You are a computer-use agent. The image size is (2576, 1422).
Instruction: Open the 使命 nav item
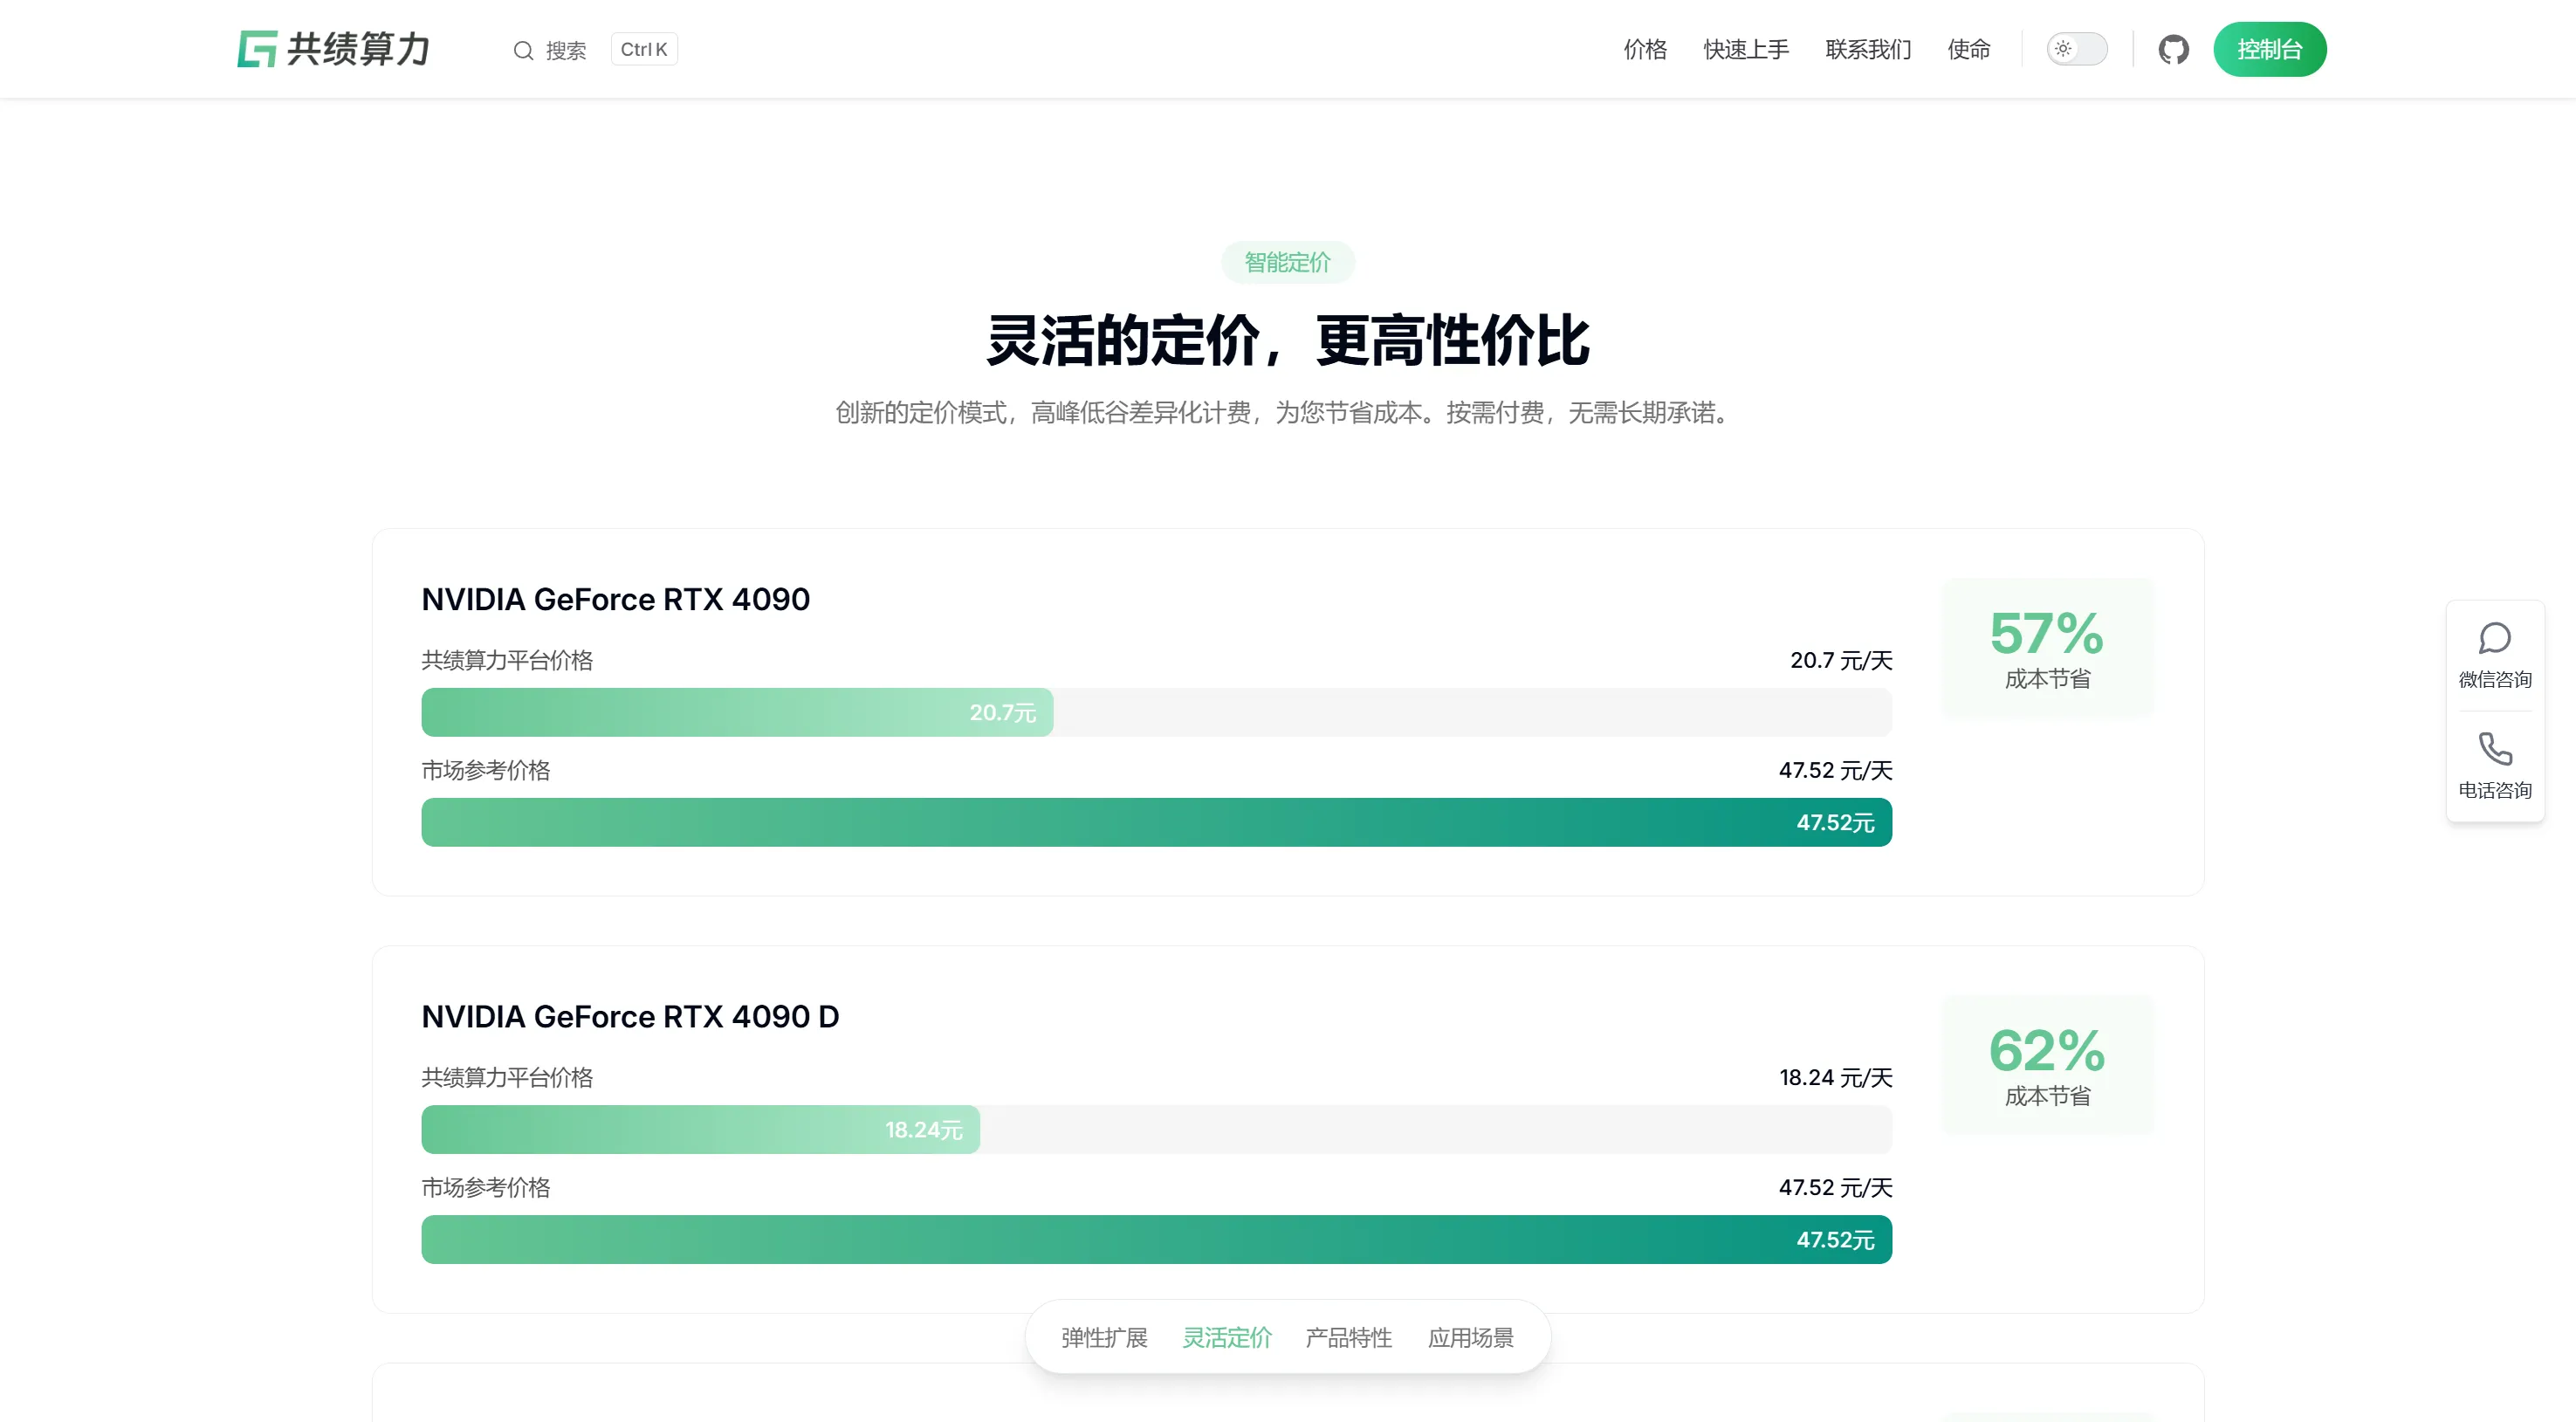[1969, 49]
